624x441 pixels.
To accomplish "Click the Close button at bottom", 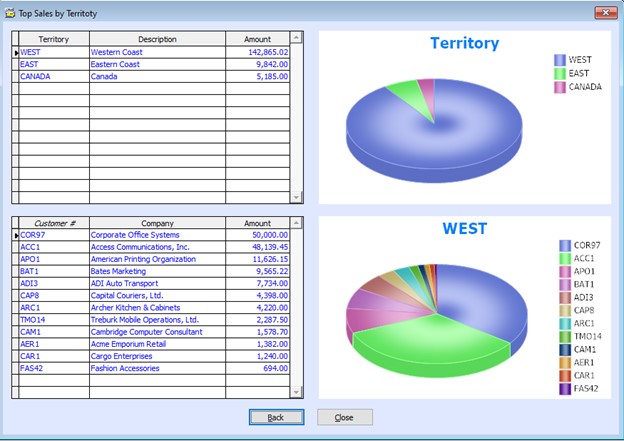I will pos(344,417).
